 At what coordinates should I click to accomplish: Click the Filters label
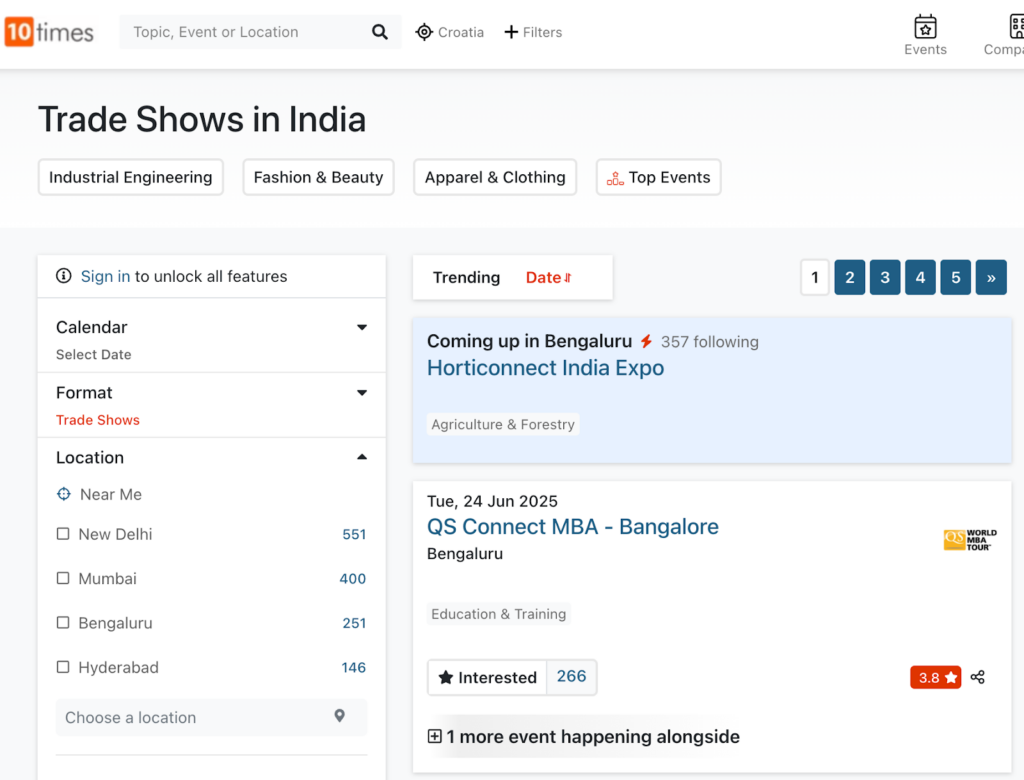542,32
